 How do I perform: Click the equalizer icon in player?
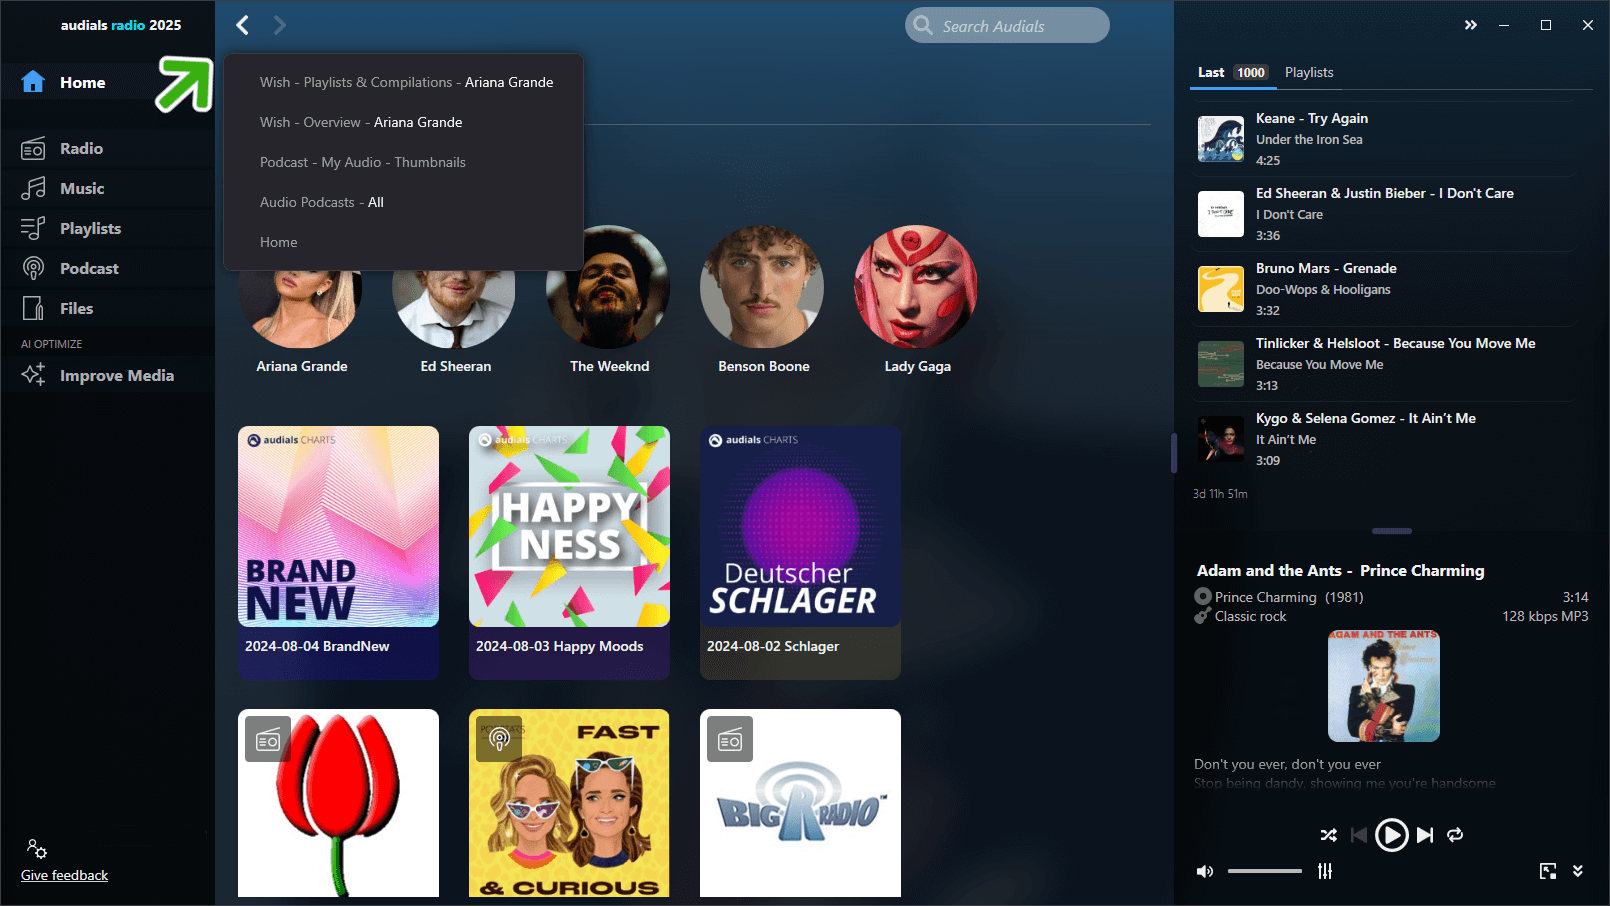tap(1325, 871)
